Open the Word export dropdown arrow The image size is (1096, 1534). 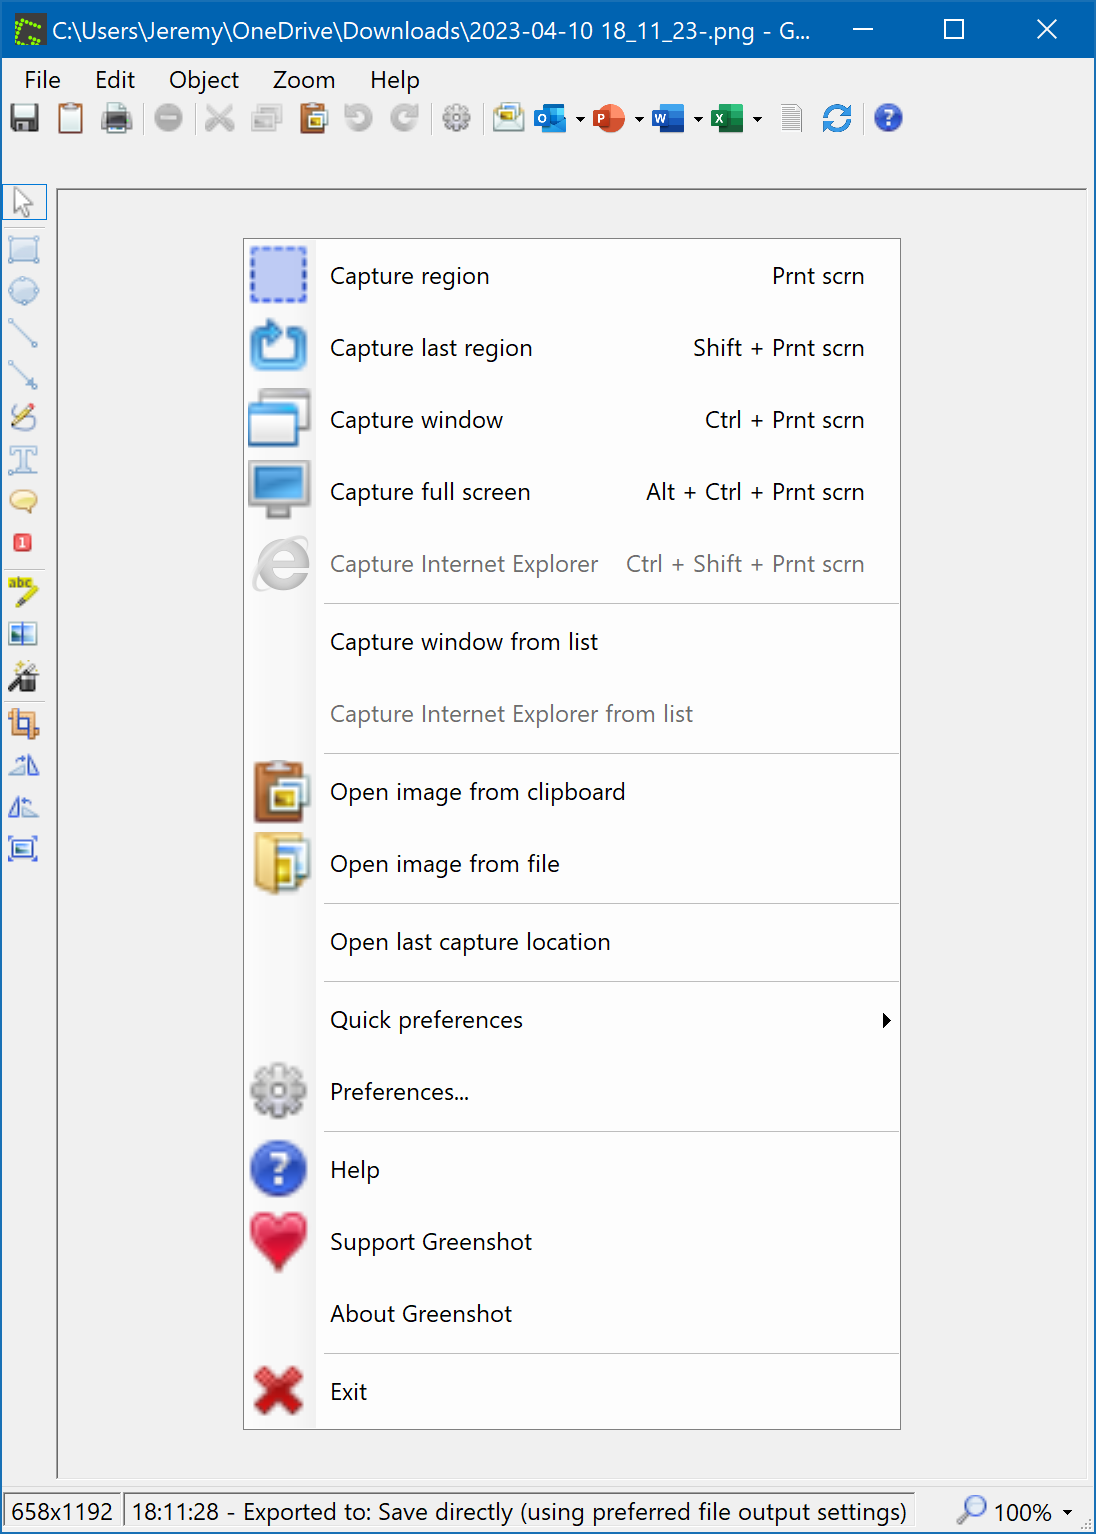(698, 118)
